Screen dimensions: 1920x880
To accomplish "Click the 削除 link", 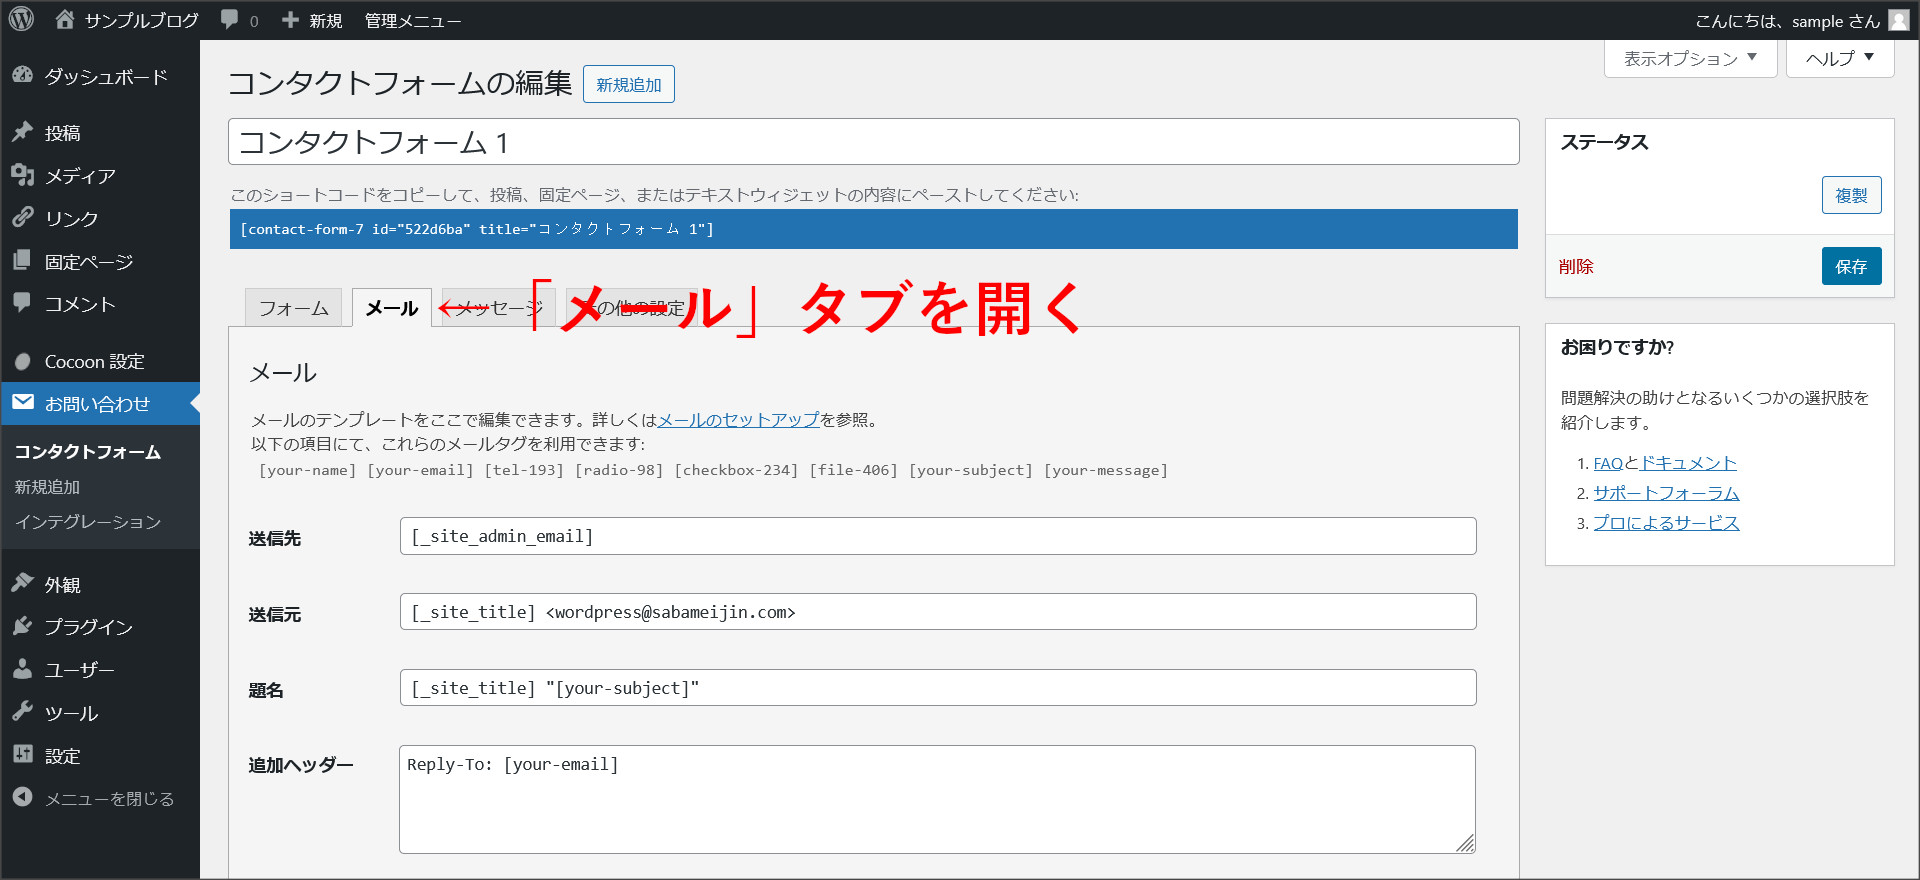I will (1576, 266).
